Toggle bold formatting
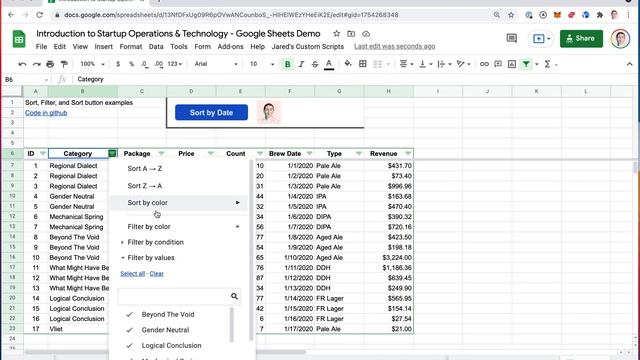Viewport: 640px width, 360px height. 287,64
